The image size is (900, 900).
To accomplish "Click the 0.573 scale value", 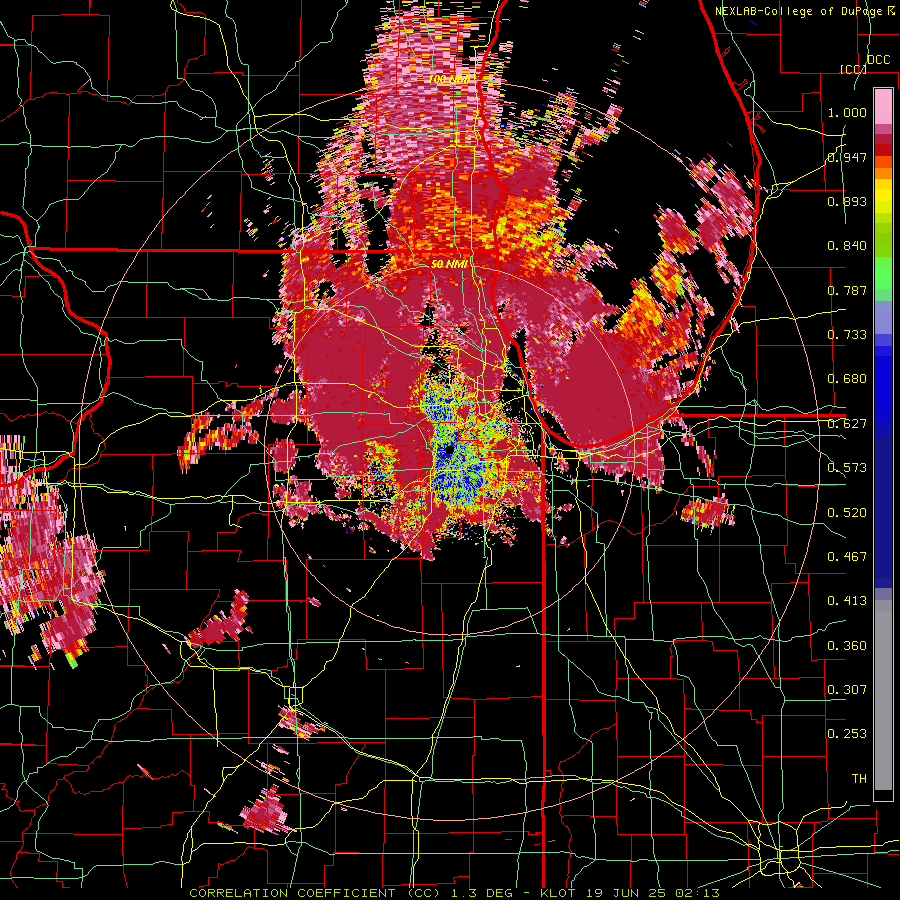I will point(847,468).
